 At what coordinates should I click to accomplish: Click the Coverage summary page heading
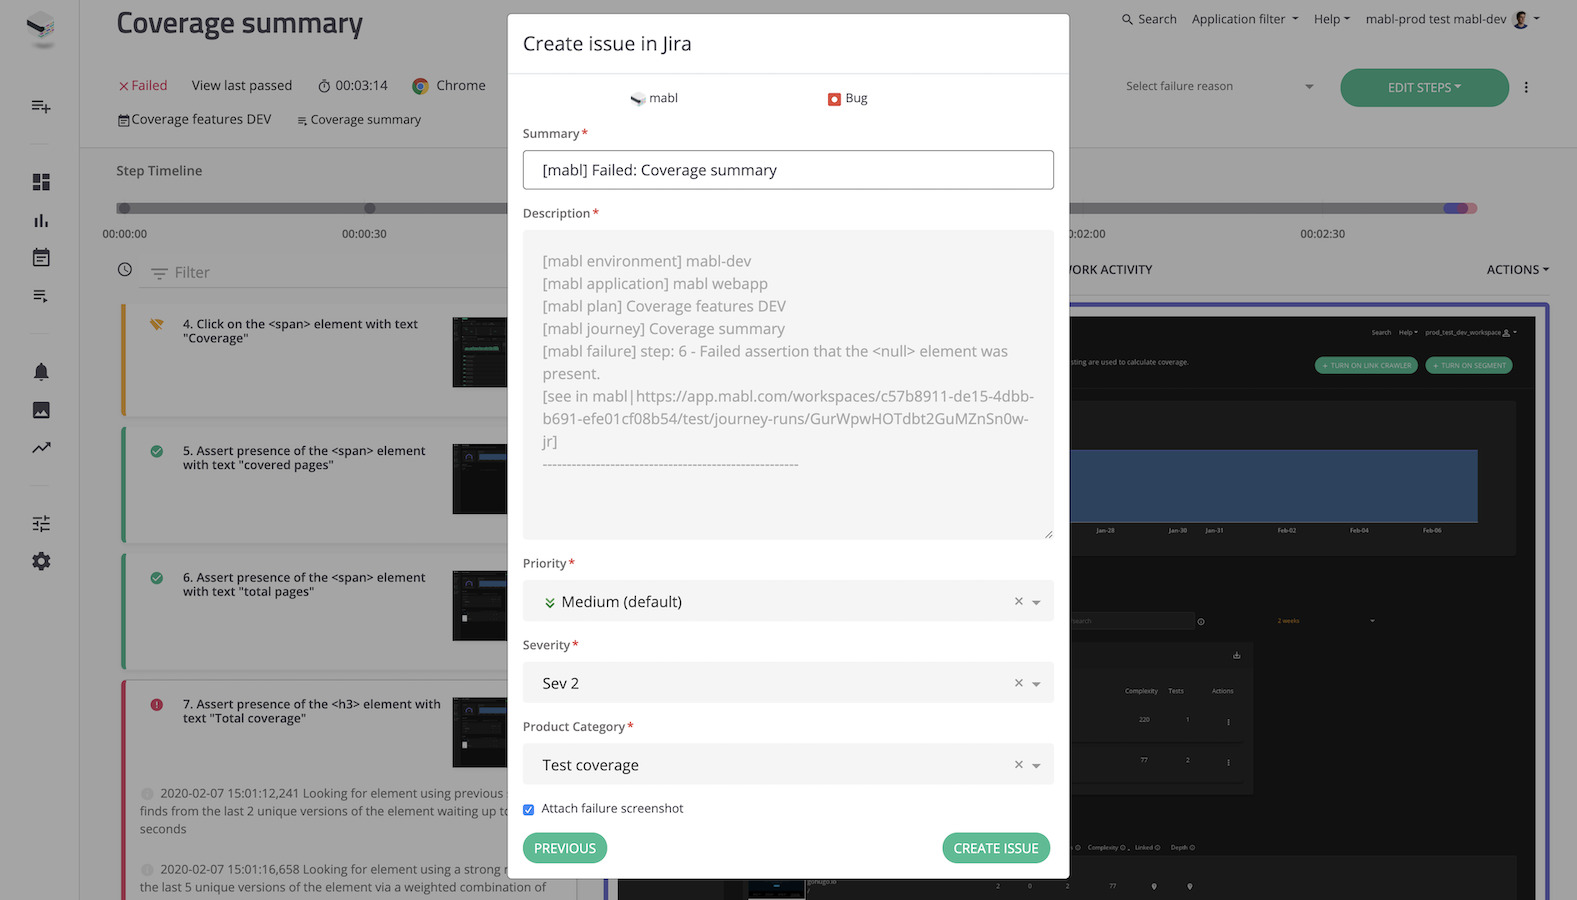(240, 23)
